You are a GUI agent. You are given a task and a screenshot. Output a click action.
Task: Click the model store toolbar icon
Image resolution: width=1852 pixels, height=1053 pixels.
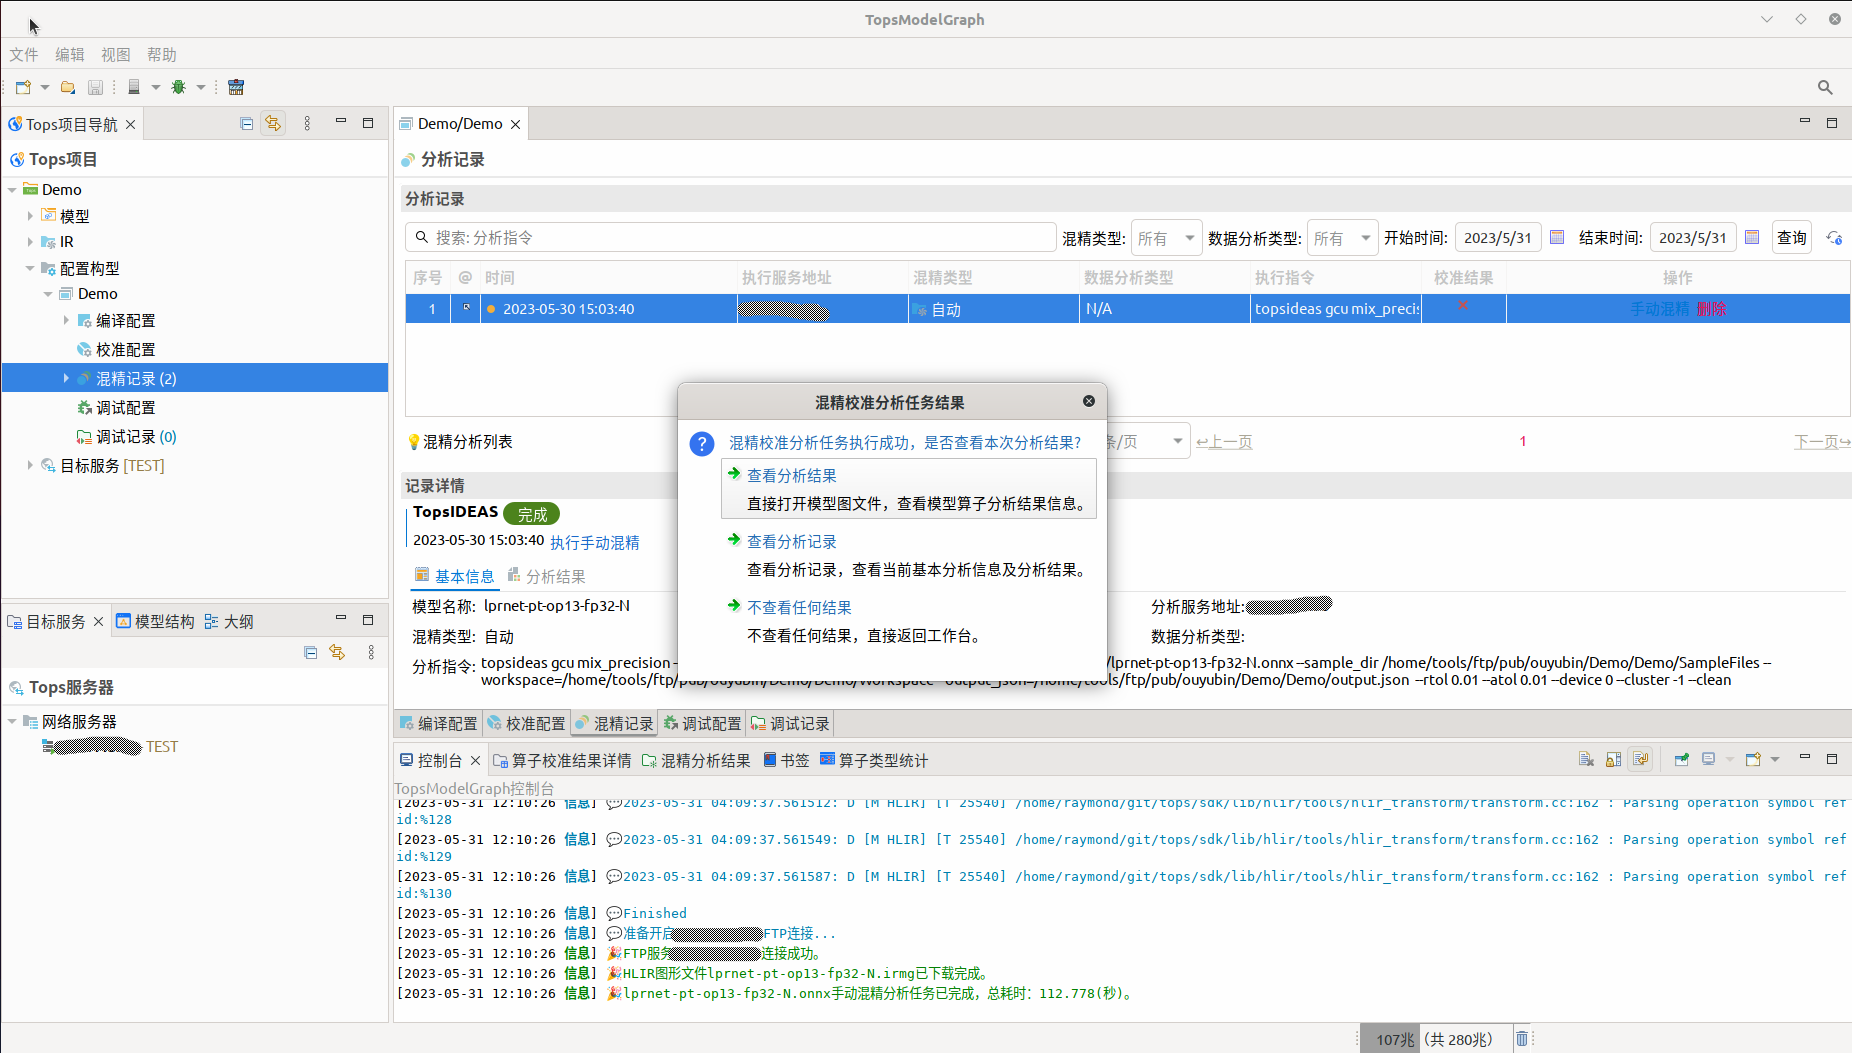[236, 87]
